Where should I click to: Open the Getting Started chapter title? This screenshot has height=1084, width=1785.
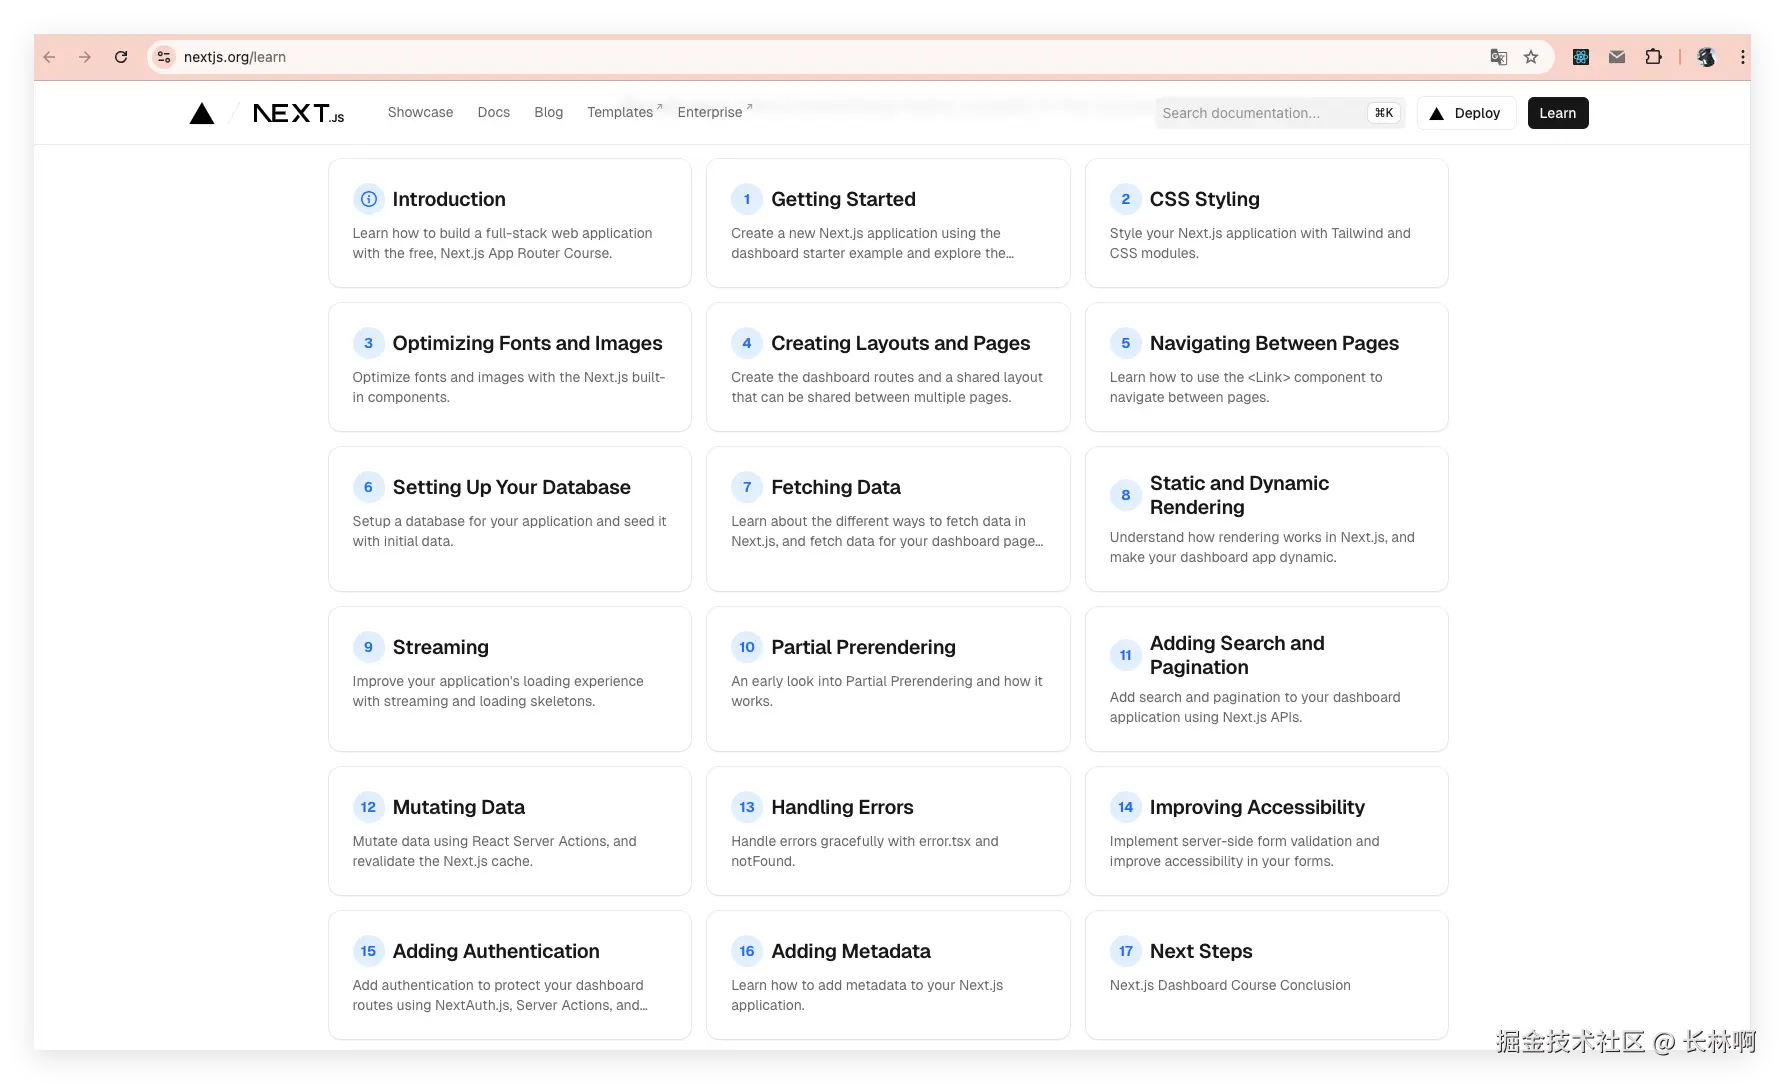point(843,199)
